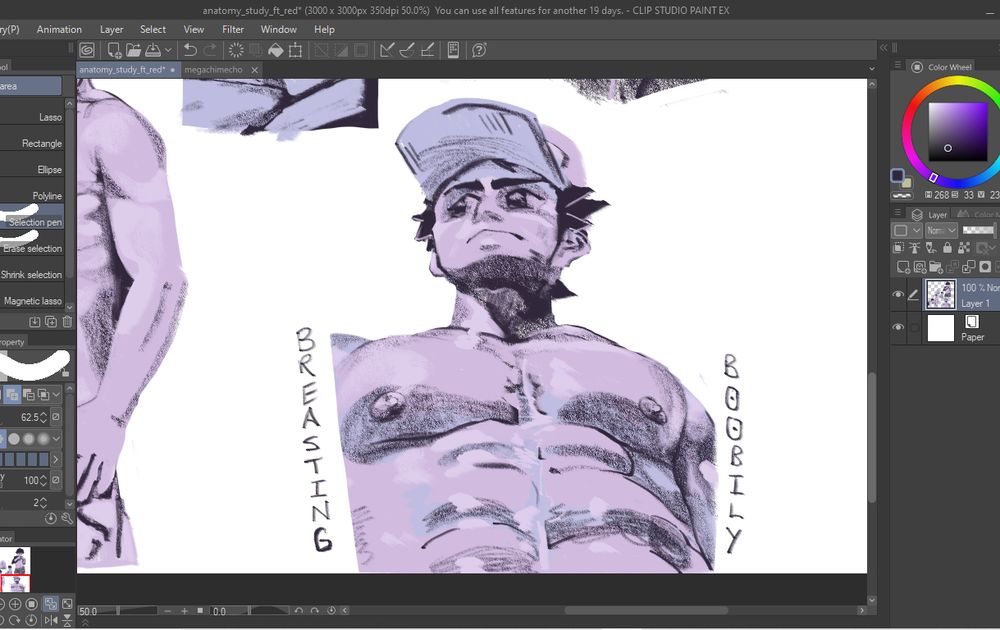Create a new canvas with New icon
The height and width of the screenshot is (630, 1000).
click(x=114, y=50)
